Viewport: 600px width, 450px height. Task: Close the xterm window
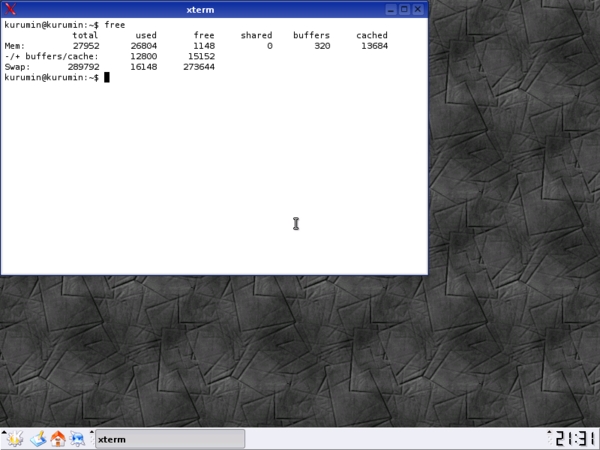point(418,9)
